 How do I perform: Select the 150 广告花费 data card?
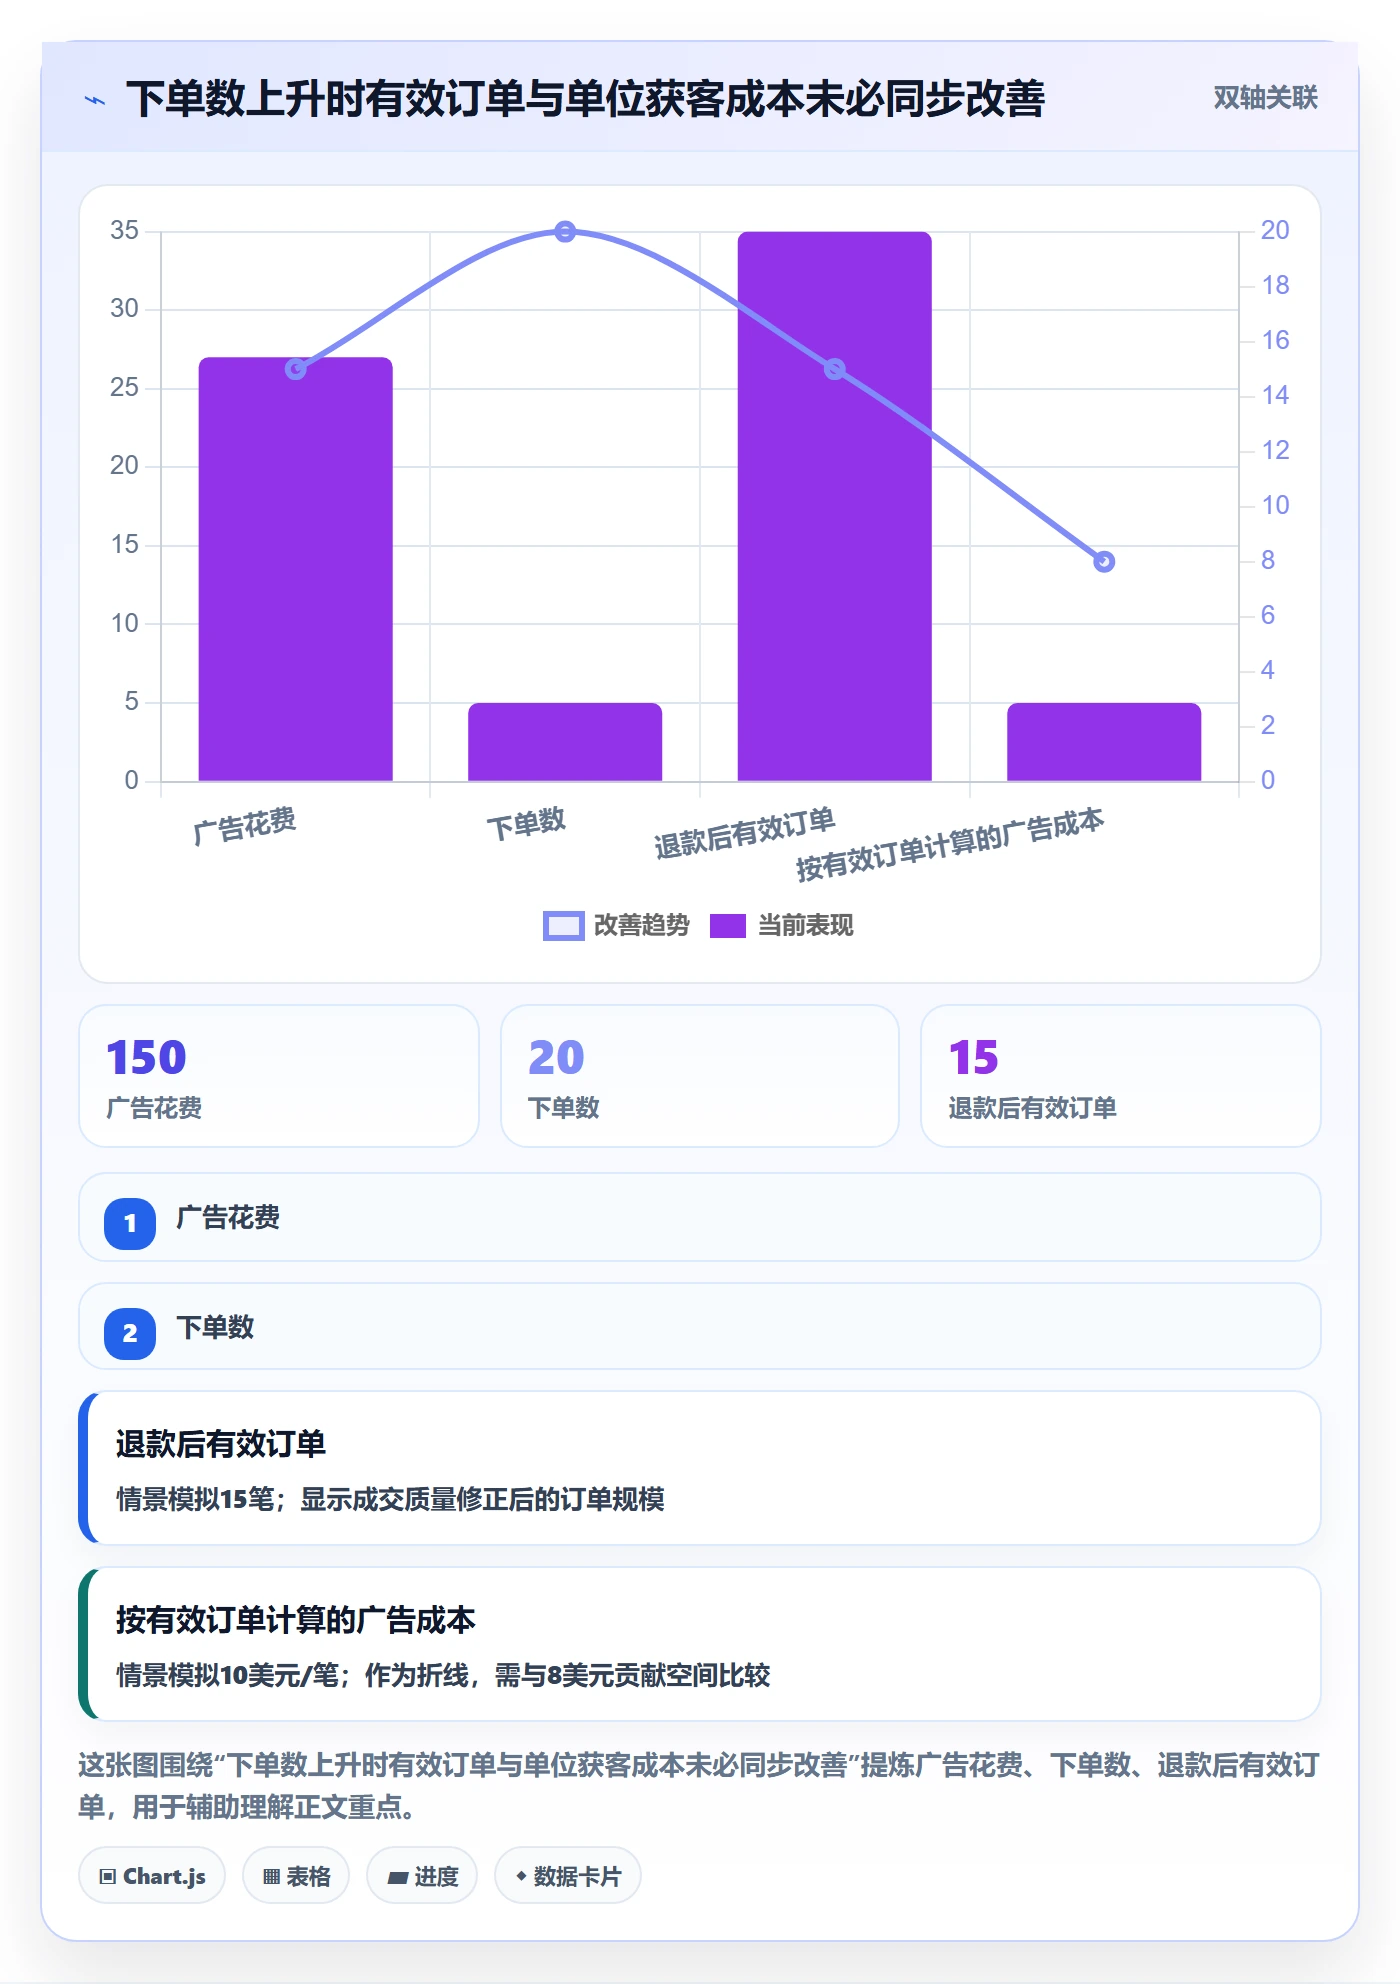279,1076
